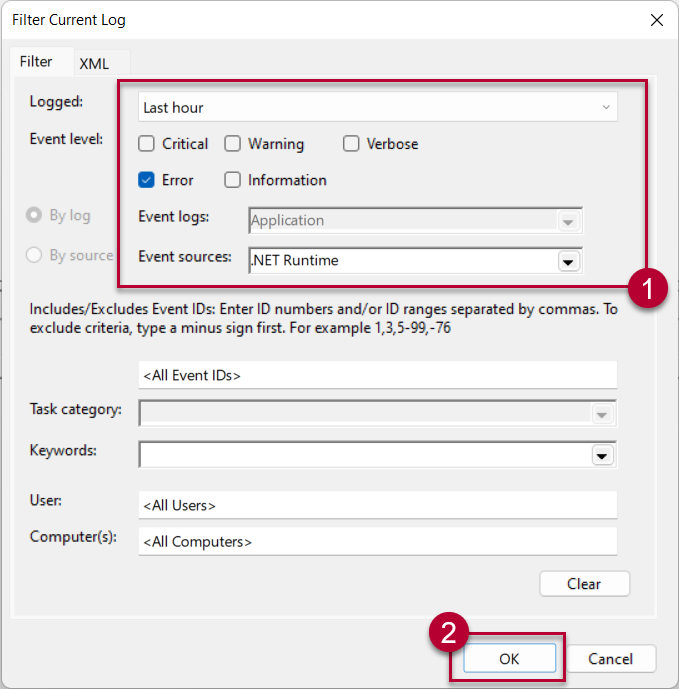The image size is (679, 689).
Task: Click the Task category dropdown arrow
Action: (x=601, y=414)
